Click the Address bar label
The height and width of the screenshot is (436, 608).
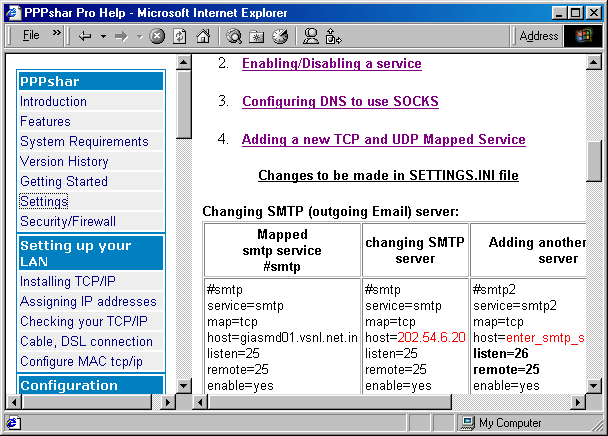(539, 36)
